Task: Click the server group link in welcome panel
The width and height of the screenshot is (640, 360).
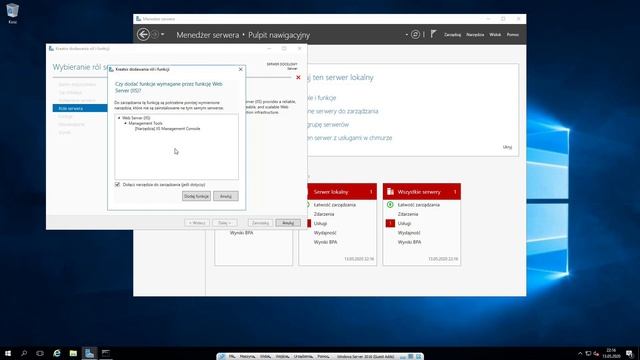Action: click(x=328, y=124)
